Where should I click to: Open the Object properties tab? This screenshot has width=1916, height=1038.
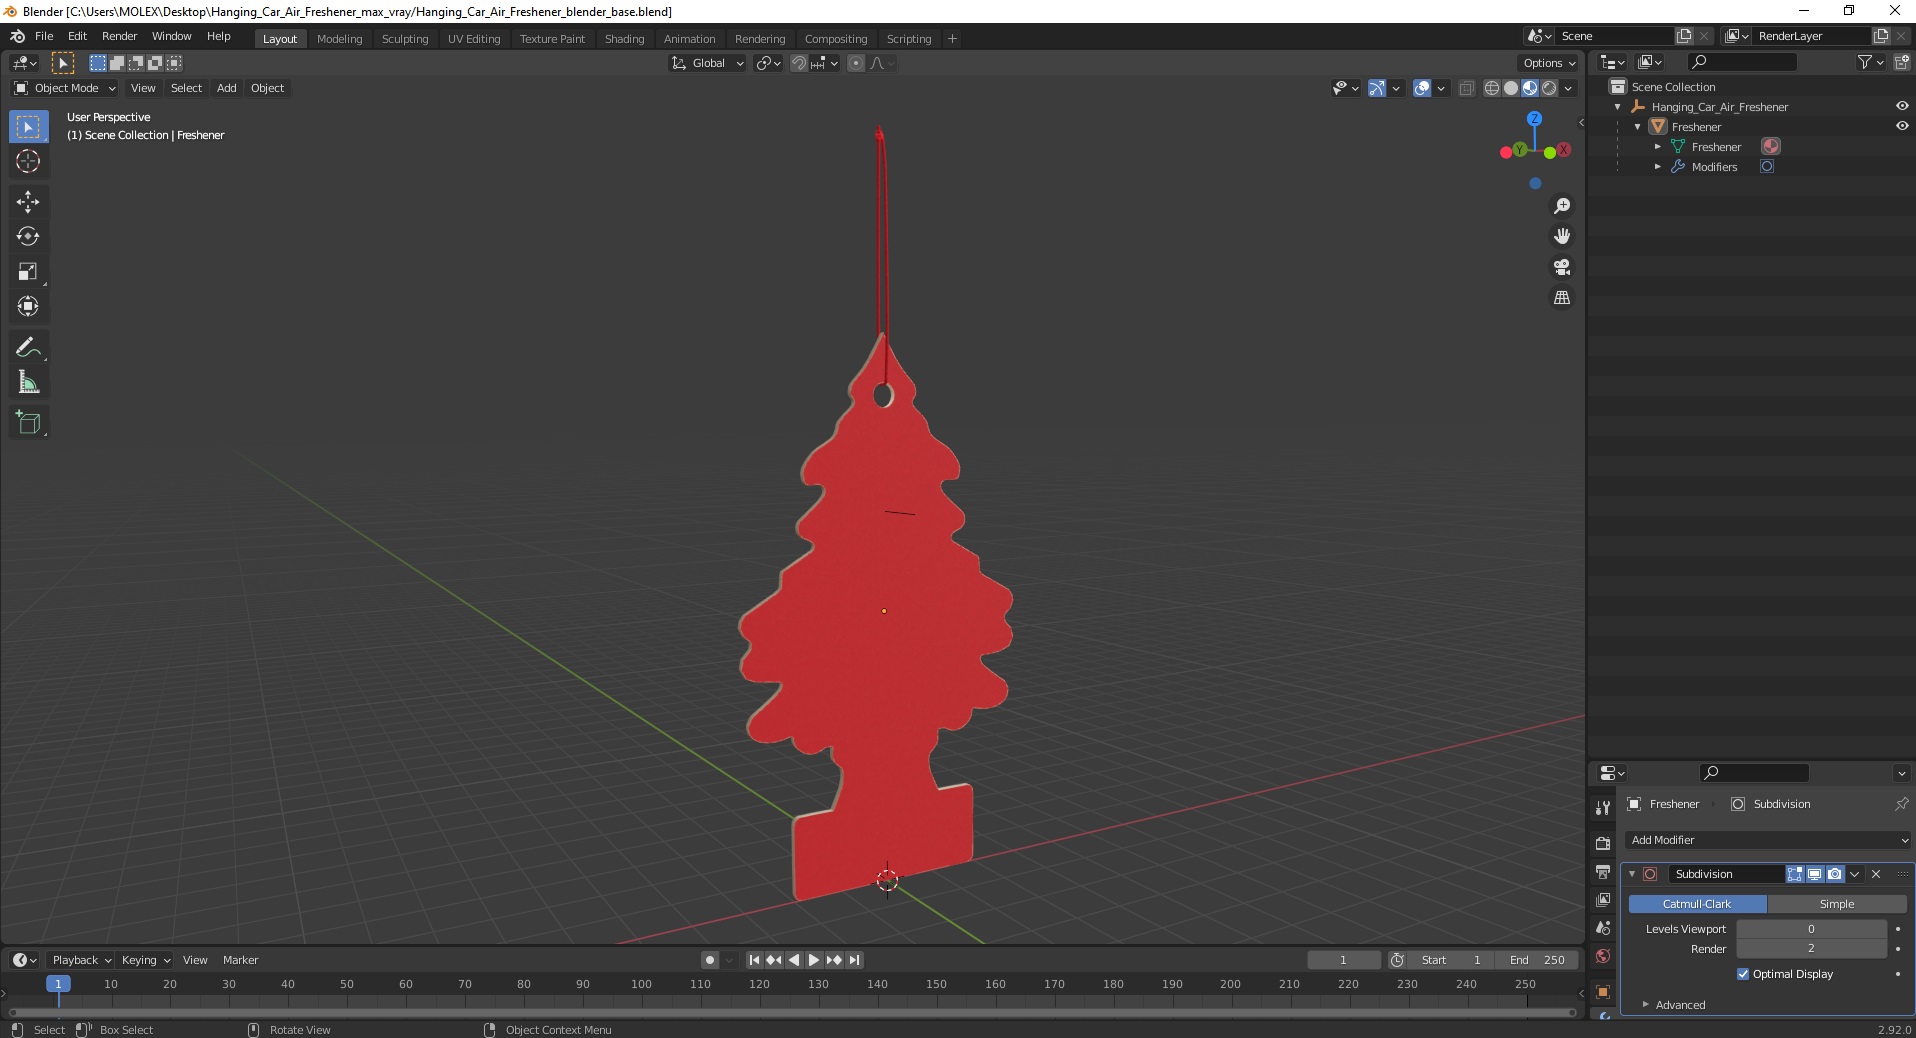pyautogui.click(x=1603, y=992)
